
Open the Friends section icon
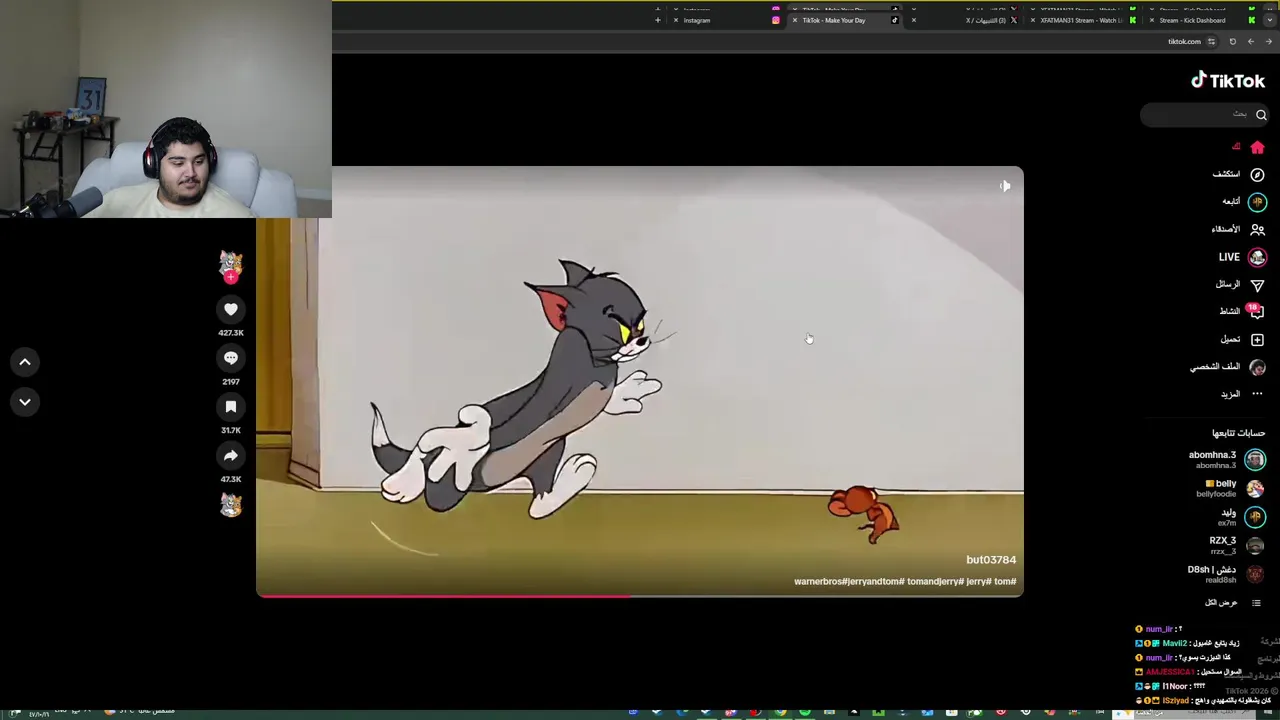[x=1257, y=229]
